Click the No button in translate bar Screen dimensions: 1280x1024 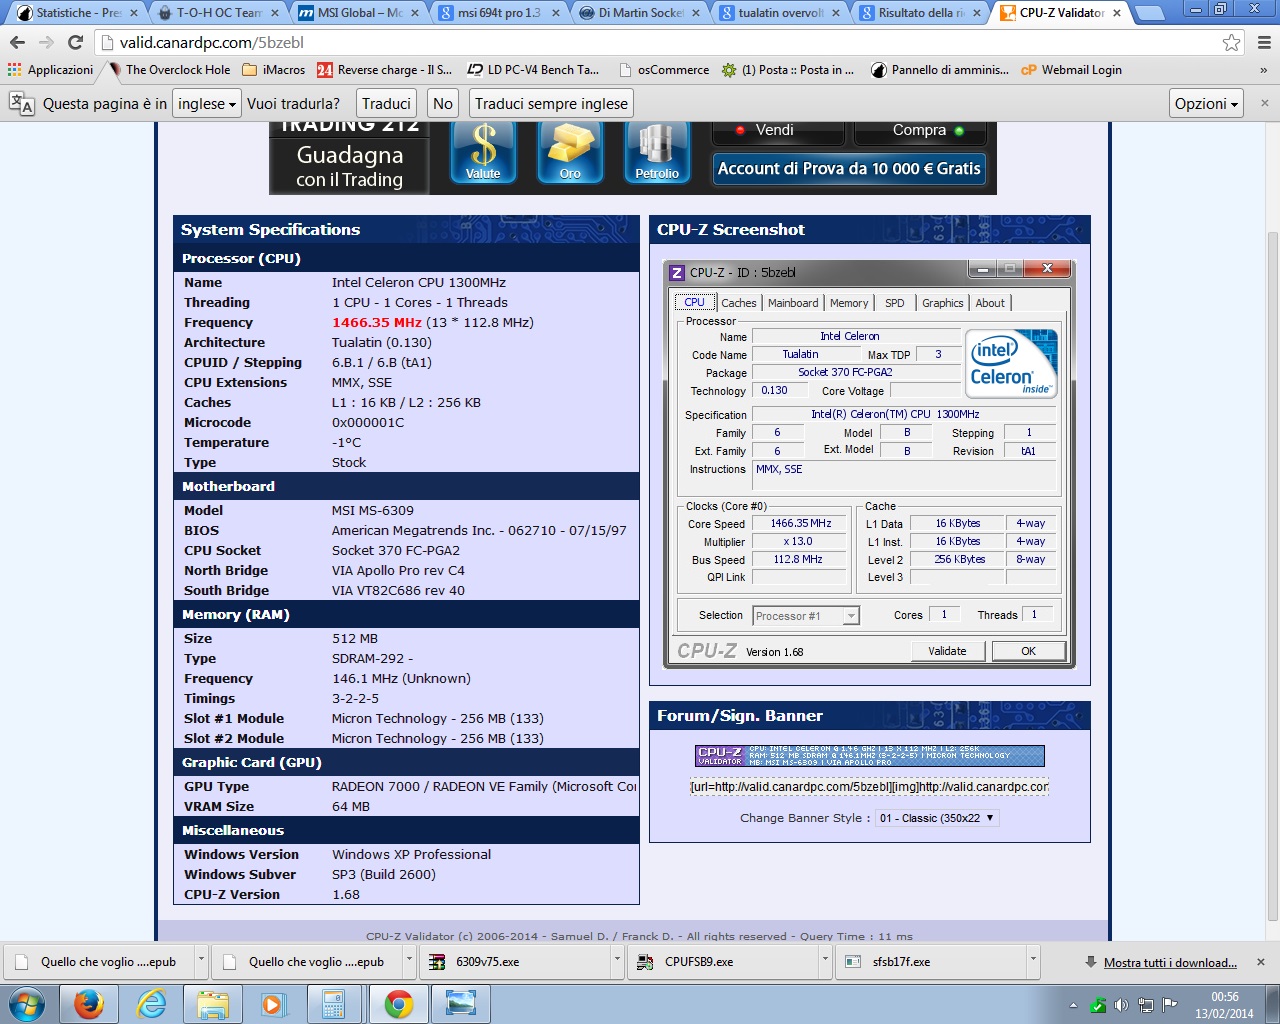pyautogui.click(x=443, y=103)
